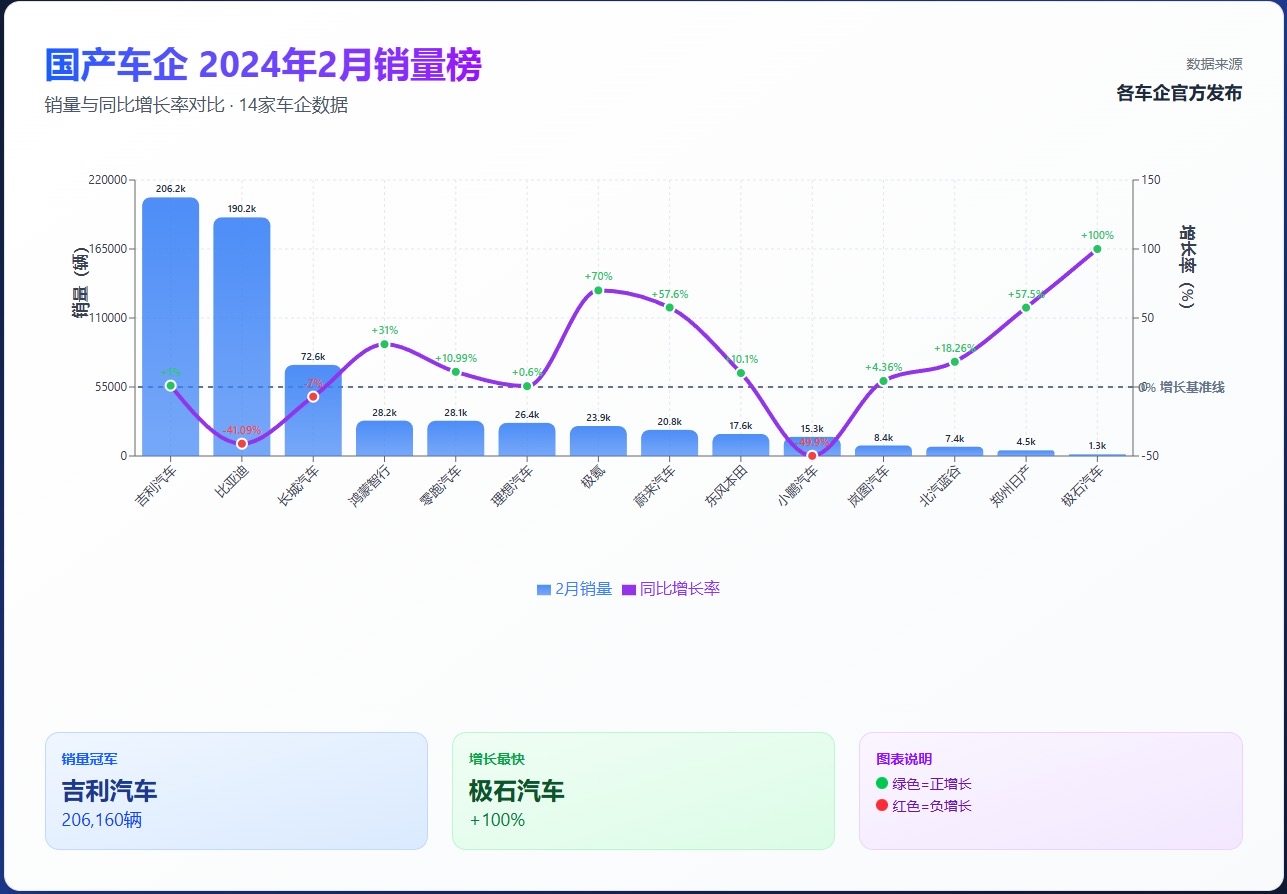Open the 增长最快 极石汽车 card

tap(643, 791)
